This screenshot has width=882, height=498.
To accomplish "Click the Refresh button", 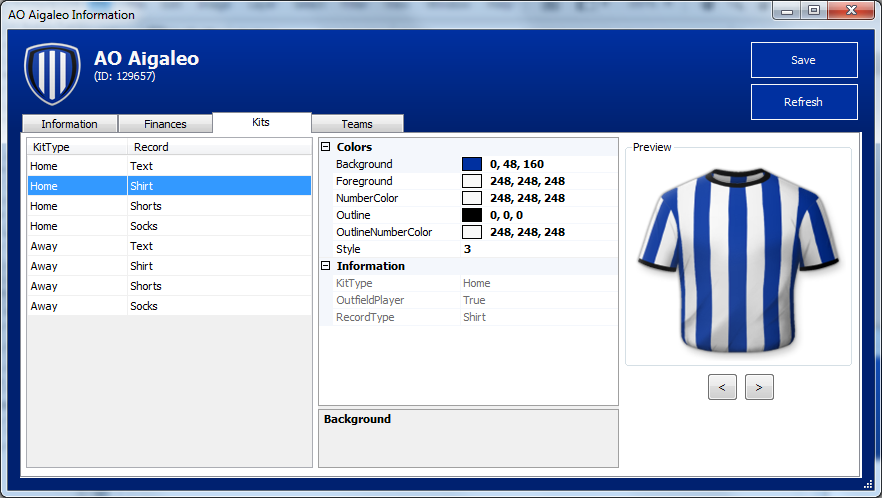I will (804, 102).
